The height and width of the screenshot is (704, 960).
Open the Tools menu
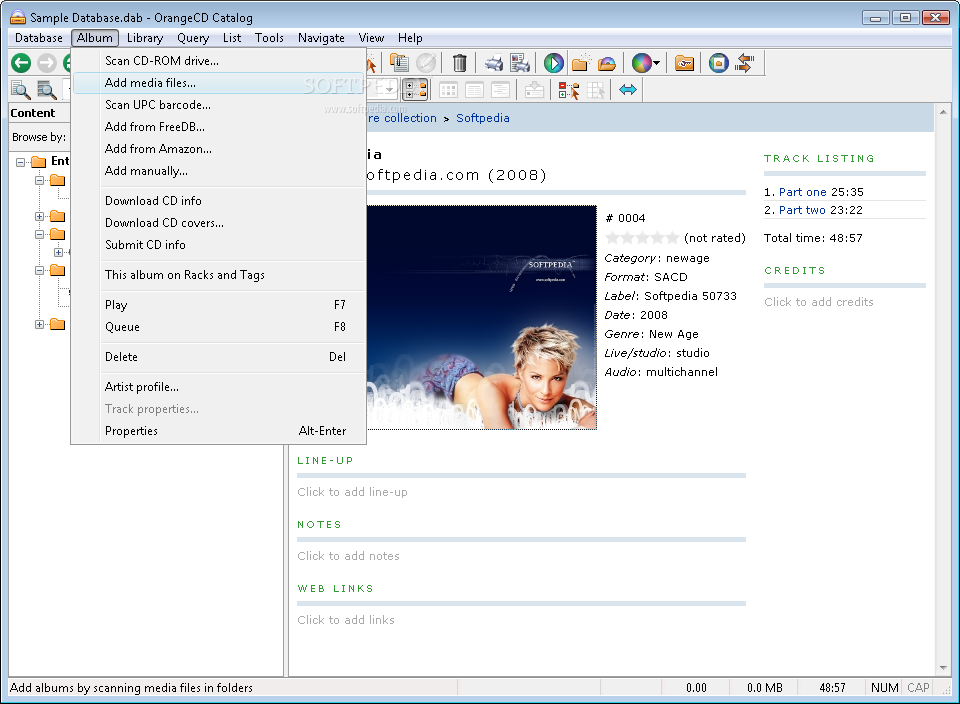(269, 38)
